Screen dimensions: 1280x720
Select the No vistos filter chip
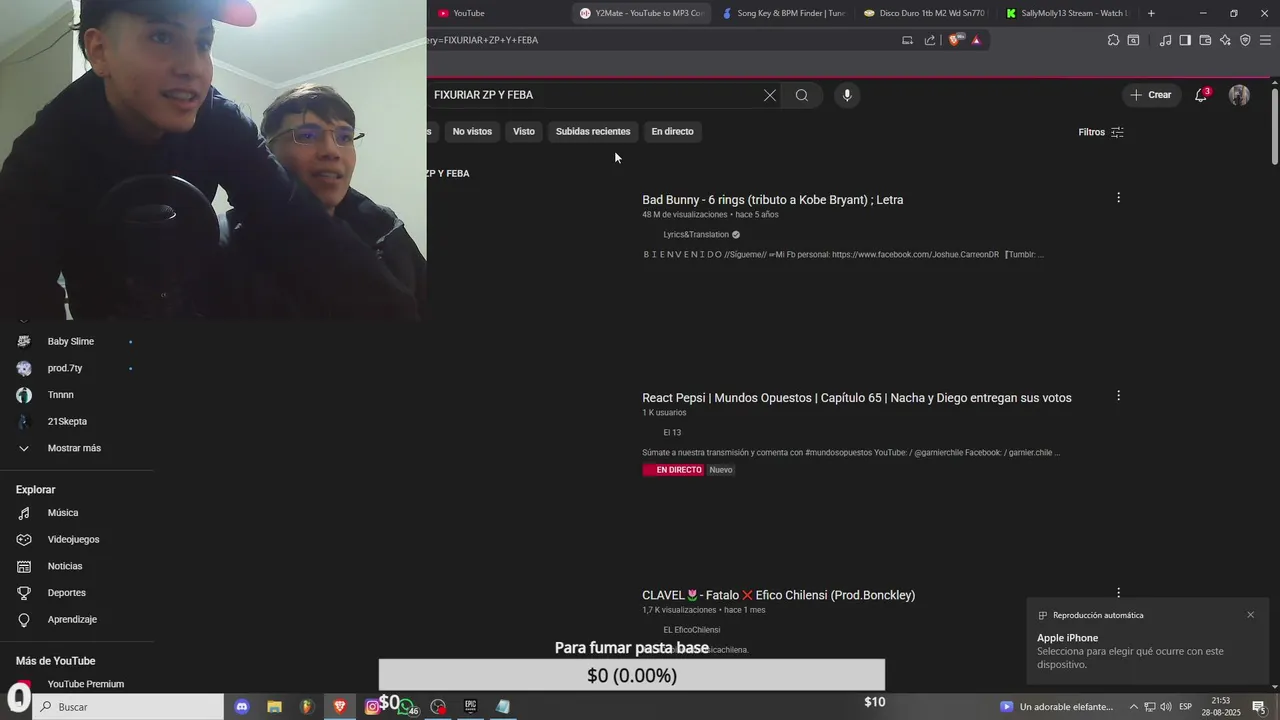coord(472,131)
